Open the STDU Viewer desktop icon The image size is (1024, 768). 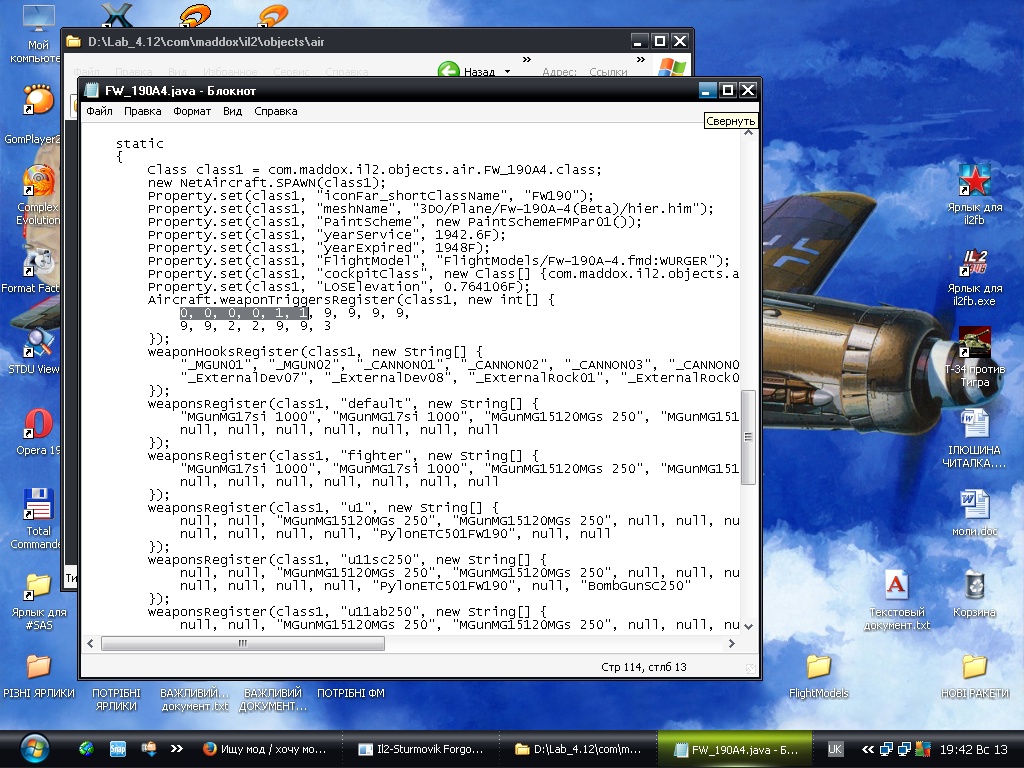(x=37, y=345)
